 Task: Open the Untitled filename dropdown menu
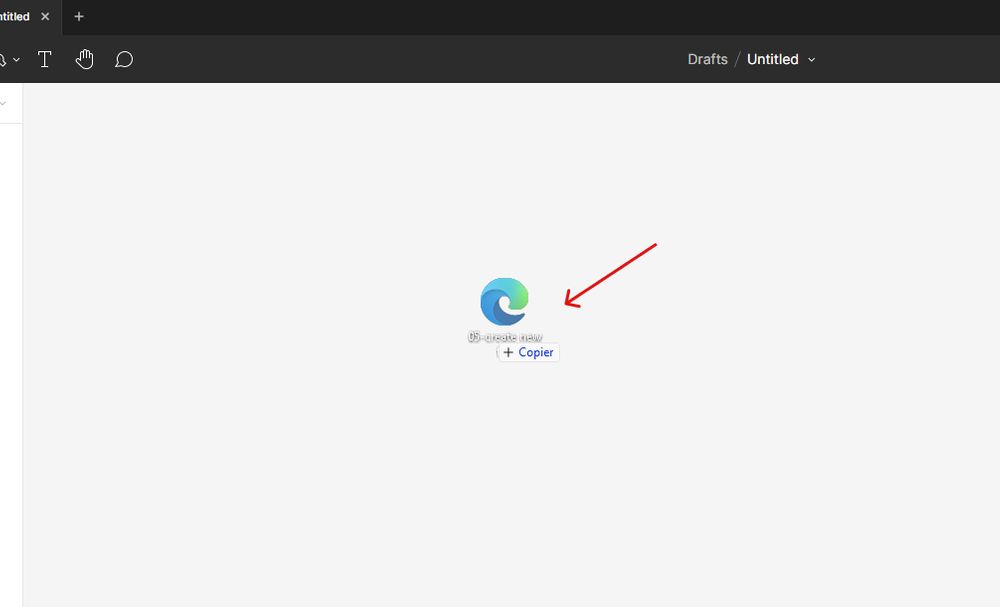pyautogui.click(x=811, y=59)
